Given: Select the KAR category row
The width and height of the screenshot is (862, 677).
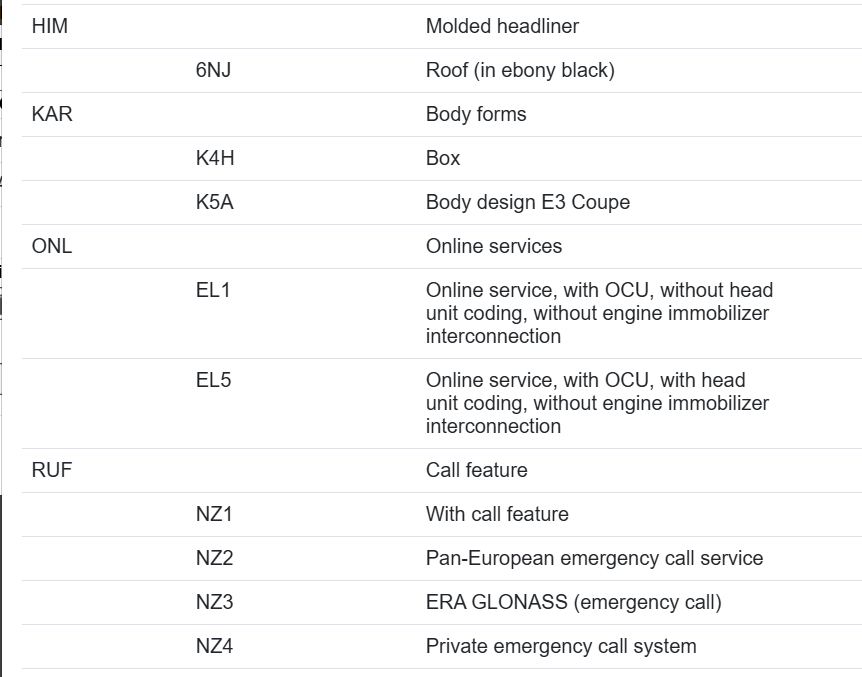Looking at the screenshot, I should click(442, 114).
